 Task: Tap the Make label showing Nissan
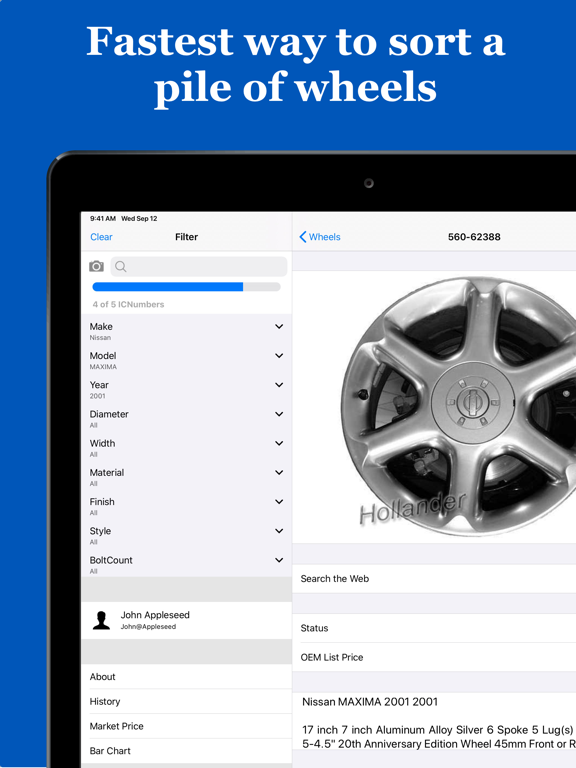click(101, 327)
